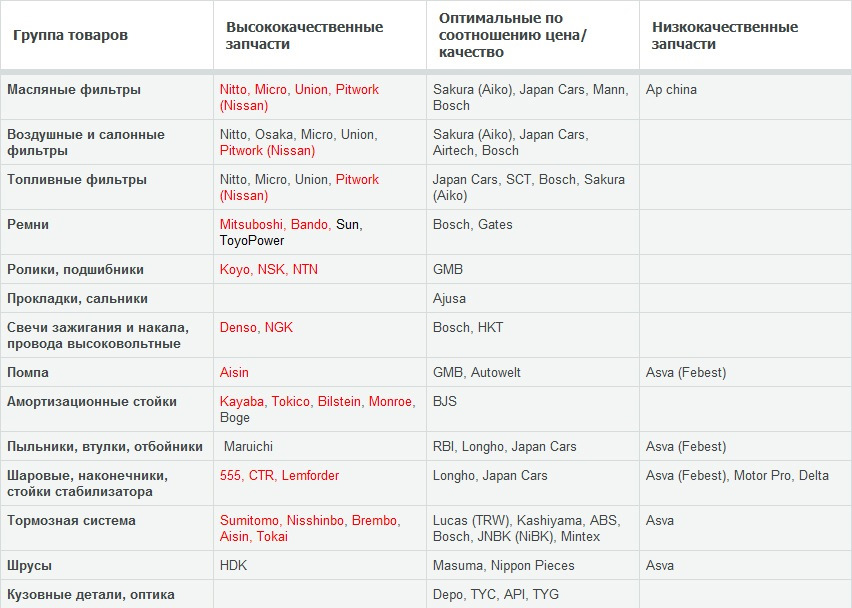Viewport: 852px width, 608px height.
Task: Click the HDK cell in the Шрусы row
Action: (233, 565)
